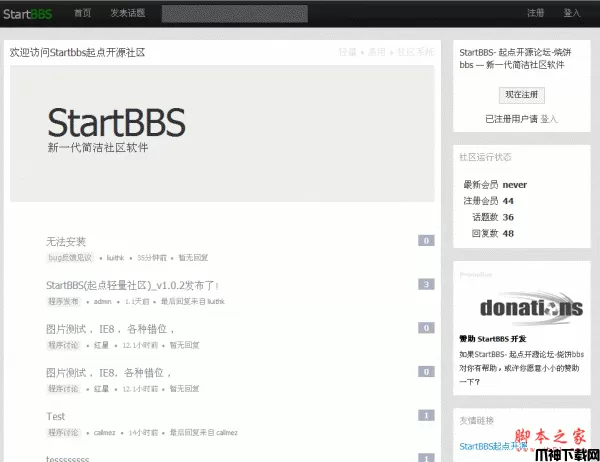Select the 话题数 36 statistic
Screen dimensions: 600x462
point(493,217)
